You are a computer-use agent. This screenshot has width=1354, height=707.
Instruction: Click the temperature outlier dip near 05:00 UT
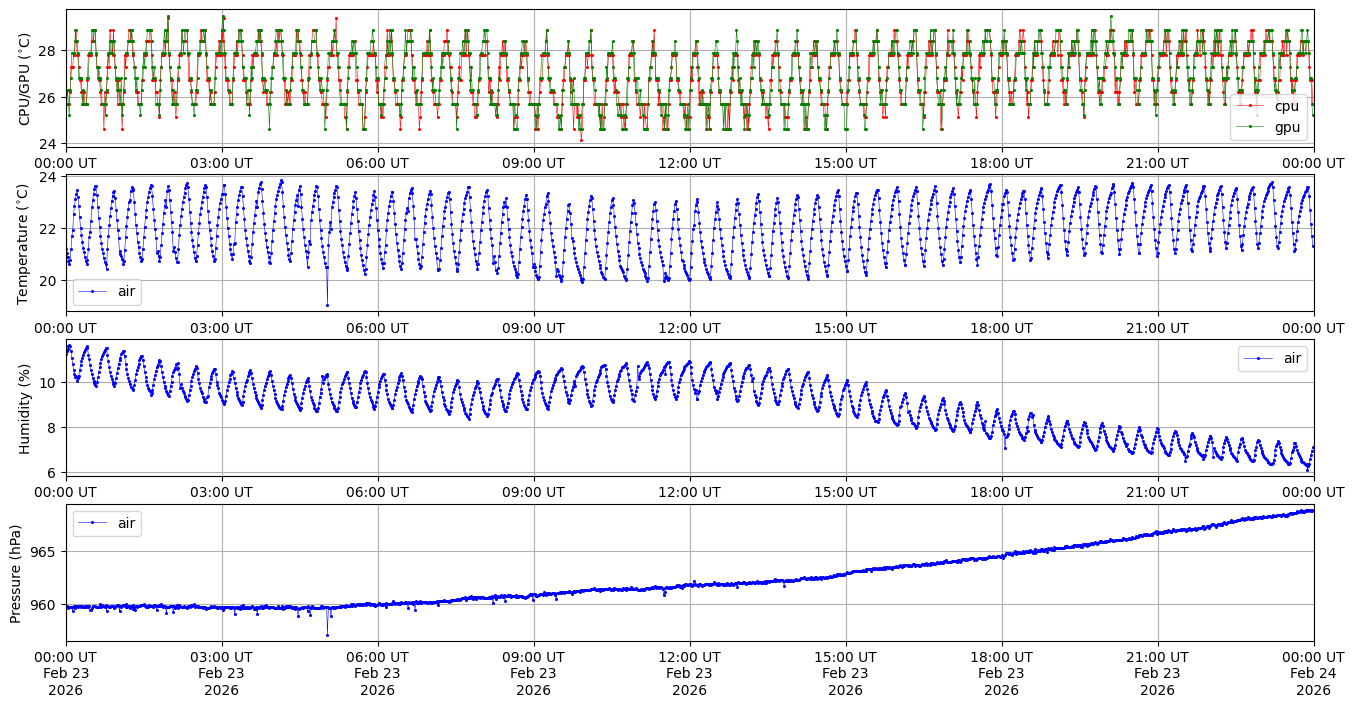327,305
